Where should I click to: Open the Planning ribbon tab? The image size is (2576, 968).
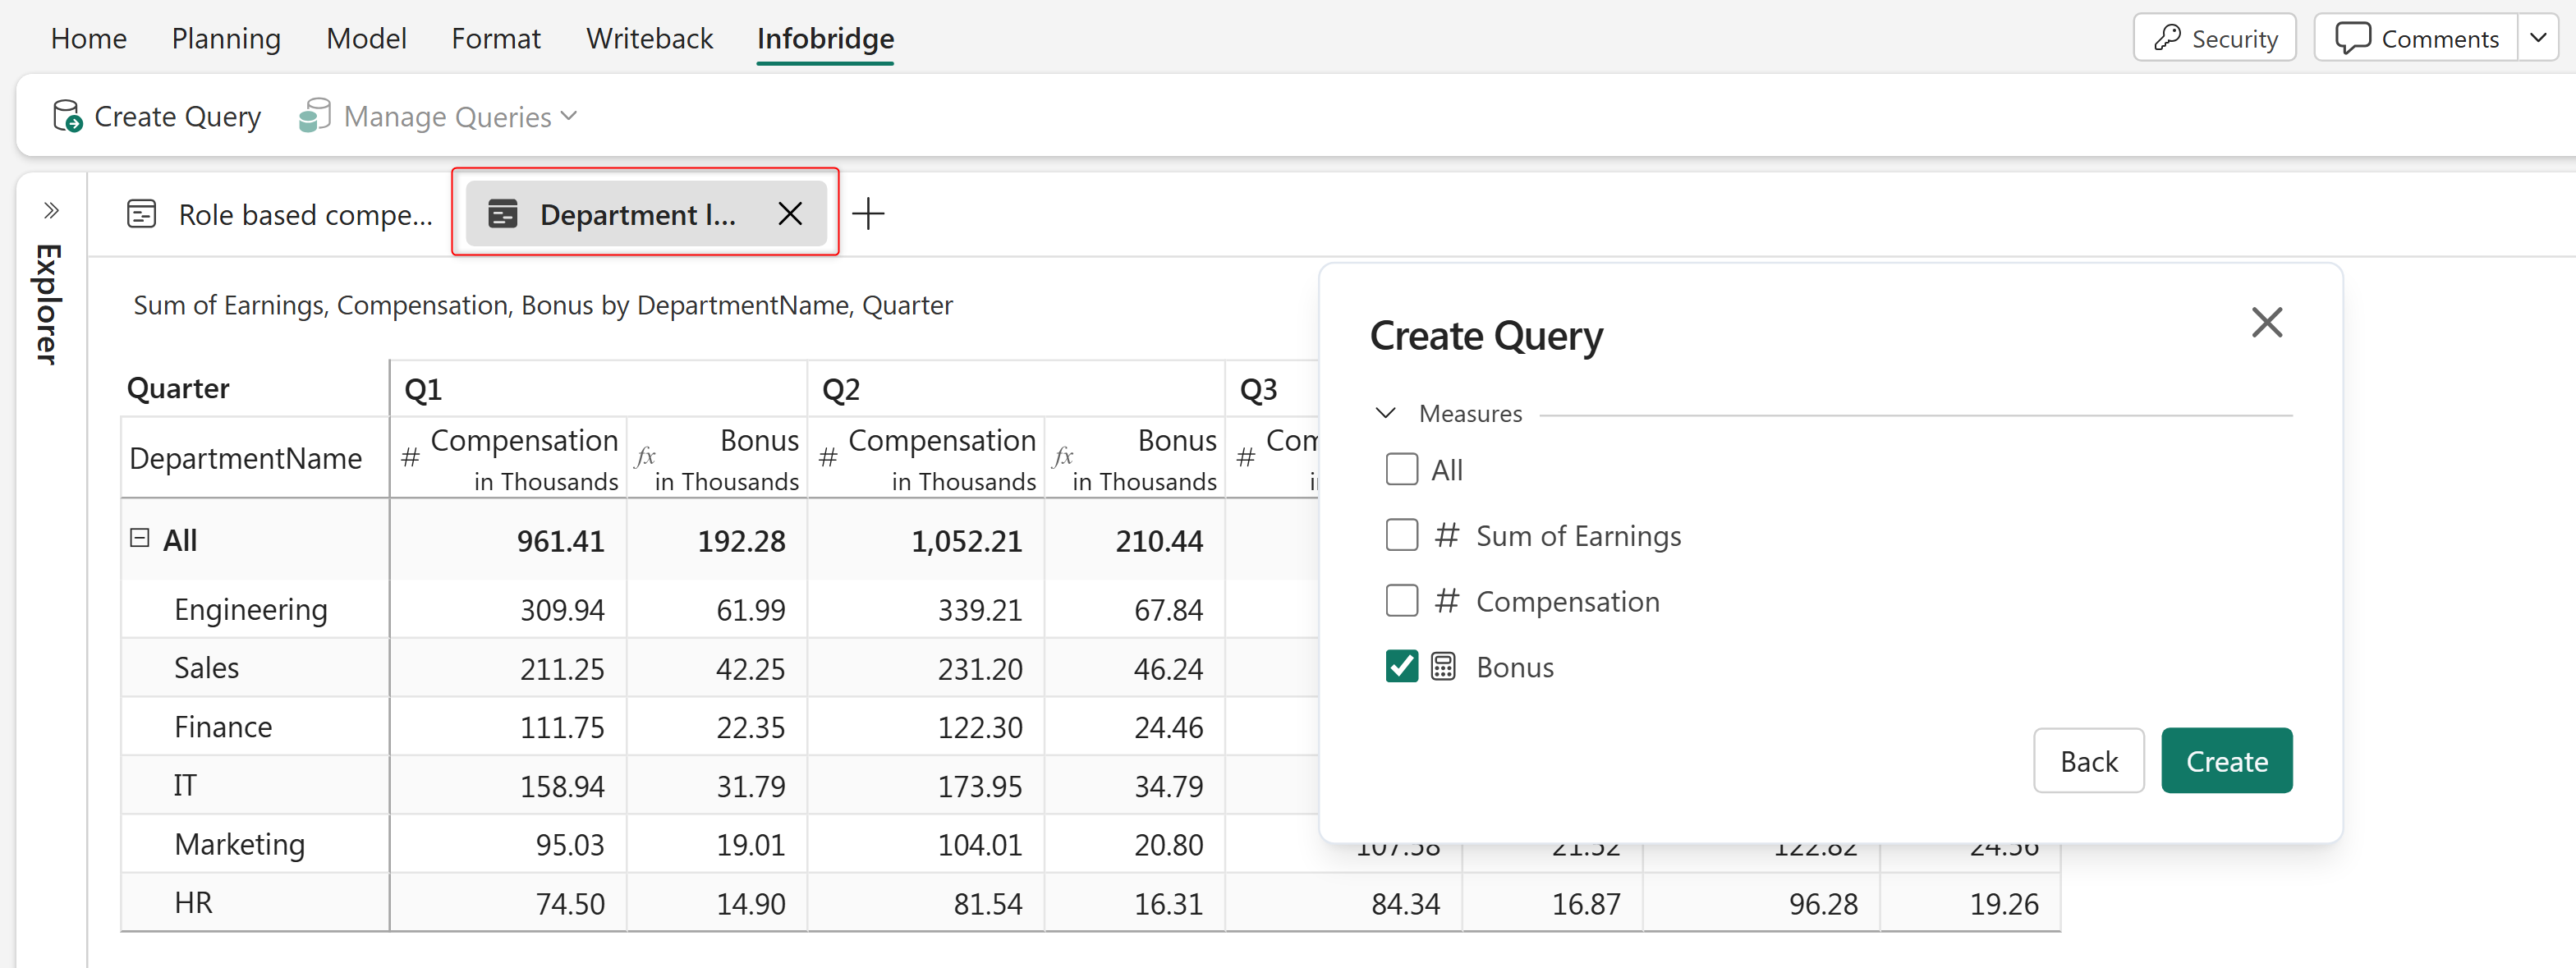coord(226,38)
